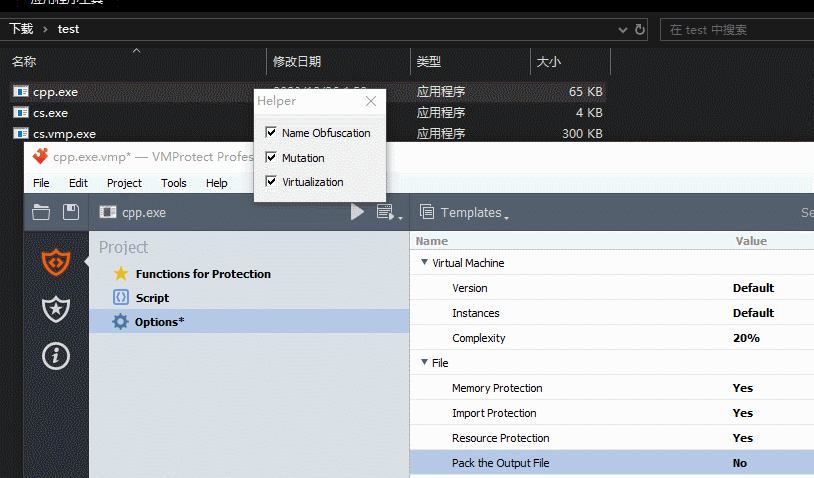Screen dimensions: 814x478
Task: Click the search test folder field
Action: [737, 30]
